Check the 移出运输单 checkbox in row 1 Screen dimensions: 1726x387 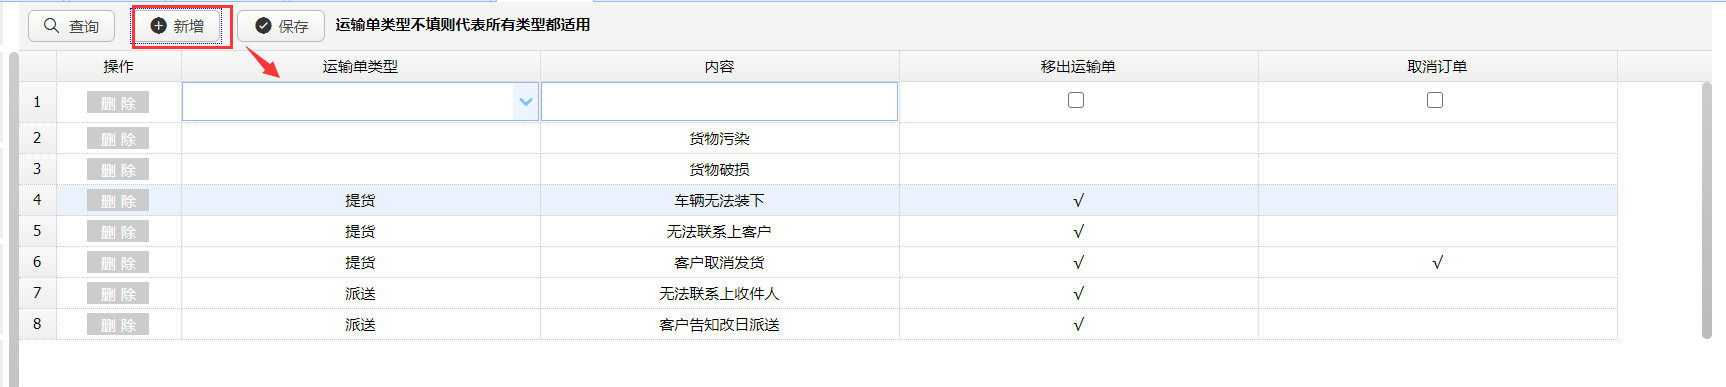click(x=1076, y=100)
